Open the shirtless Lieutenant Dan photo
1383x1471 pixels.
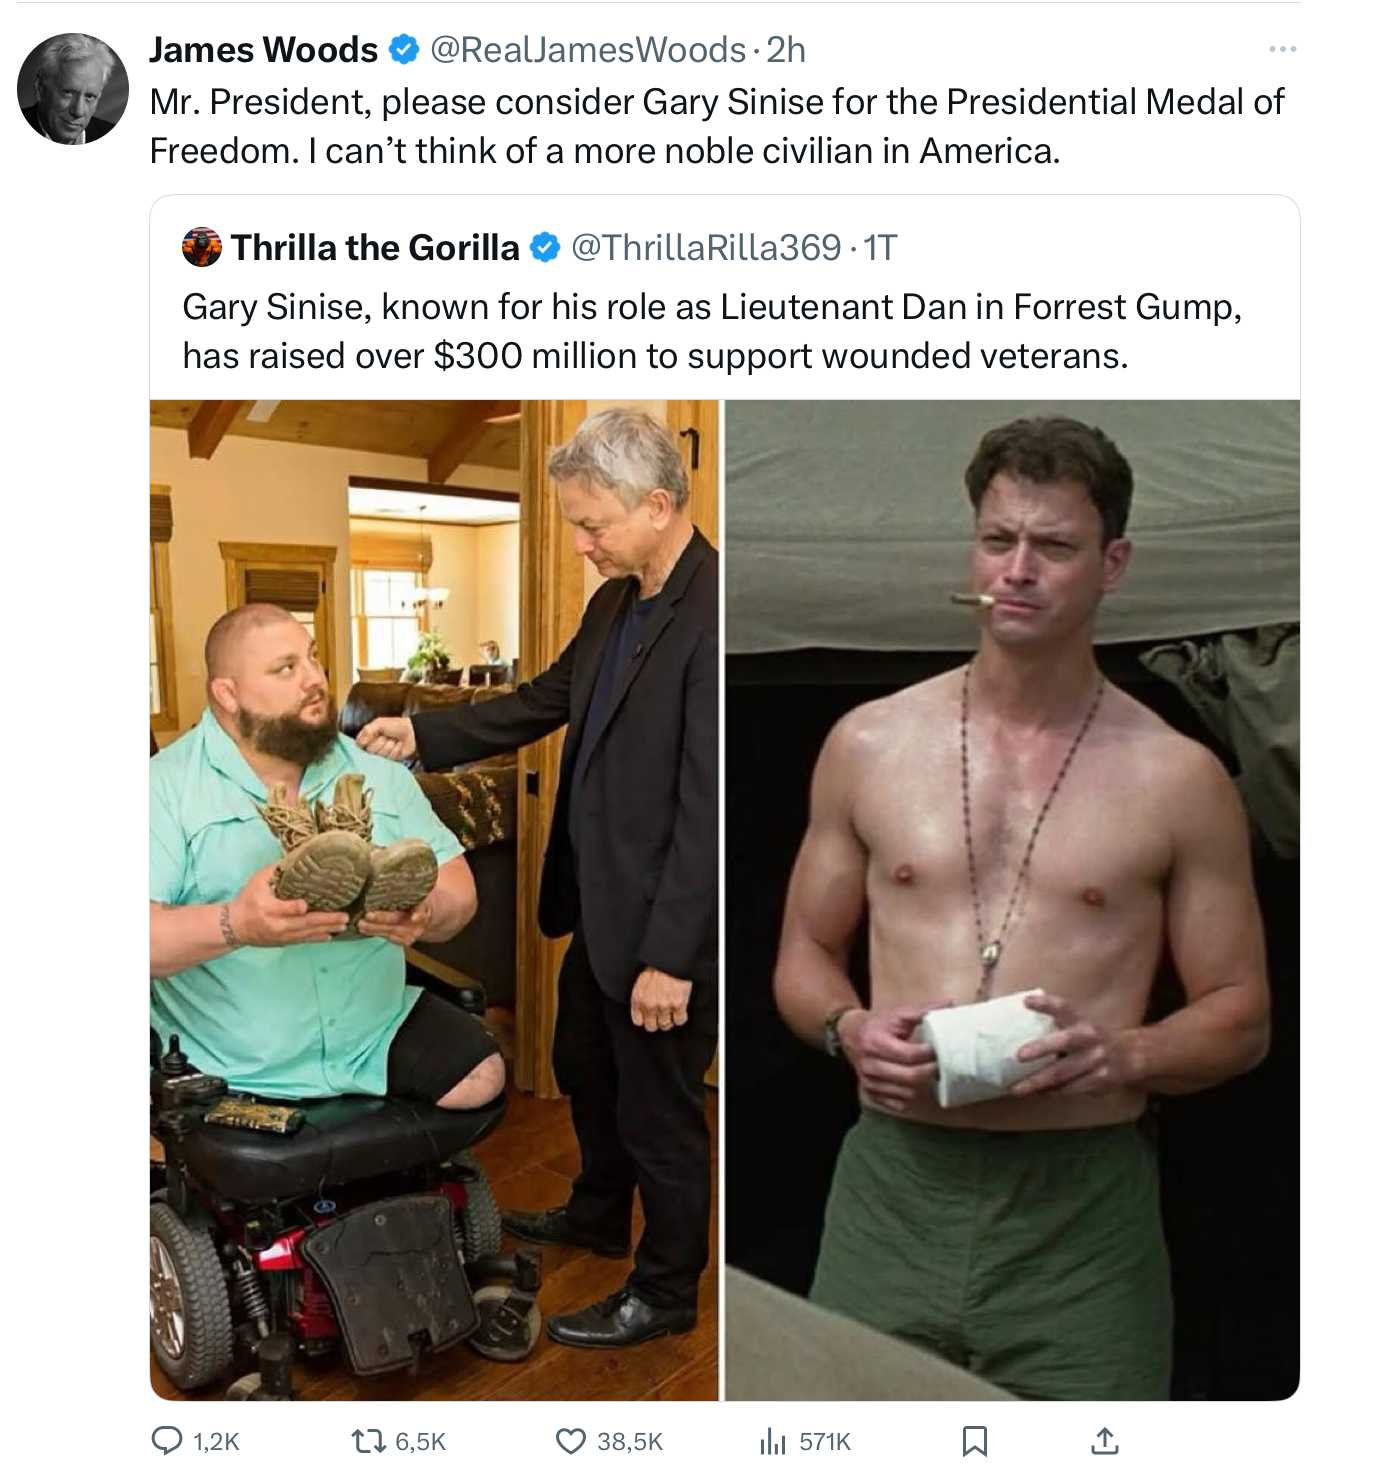tap(1012, 900)
